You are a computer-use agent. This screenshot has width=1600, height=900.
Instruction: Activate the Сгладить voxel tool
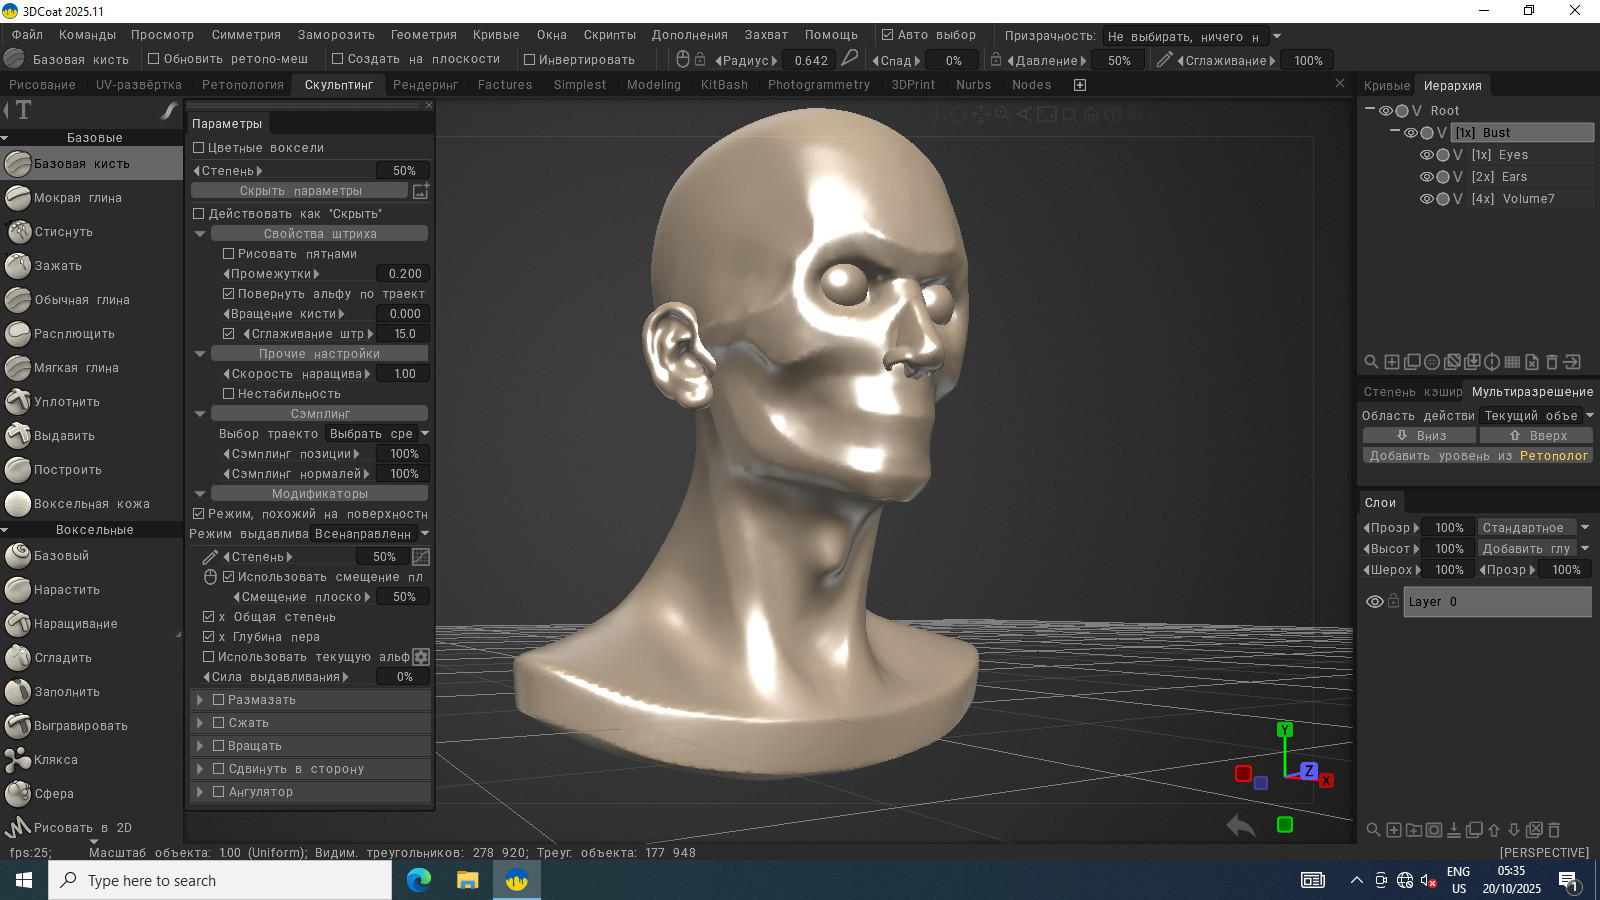(x=62, y=658)
